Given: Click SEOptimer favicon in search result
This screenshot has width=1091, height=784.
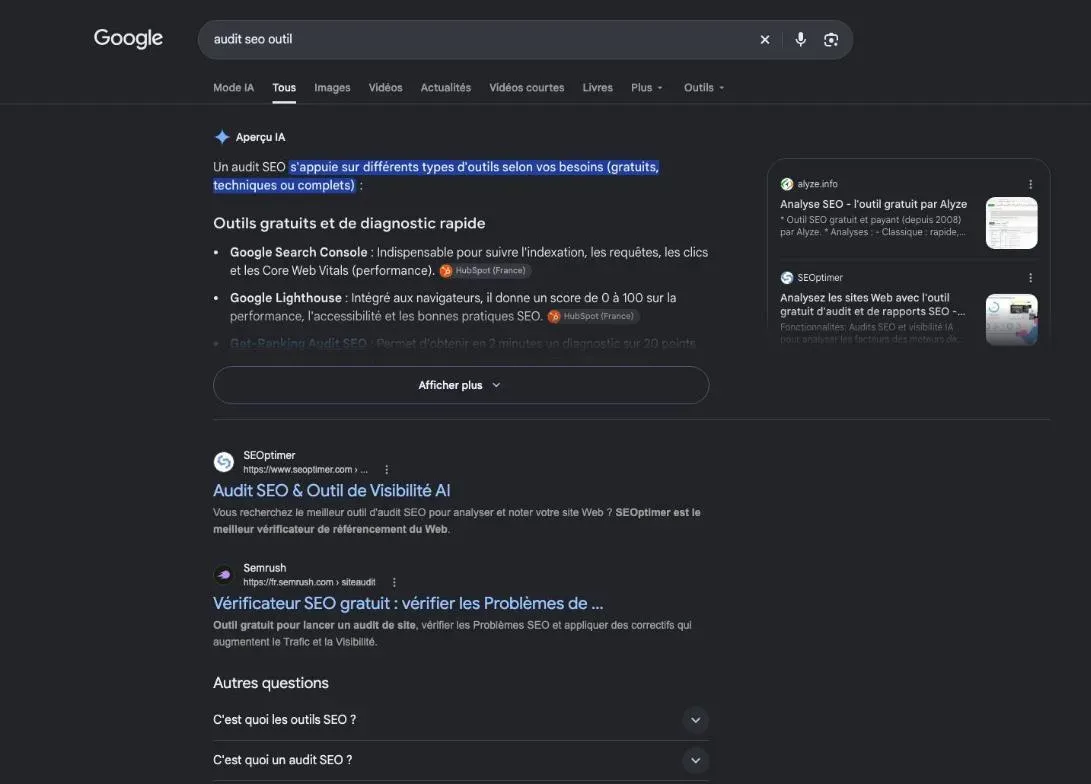Looking at the screenshot, I should (224, 462).
